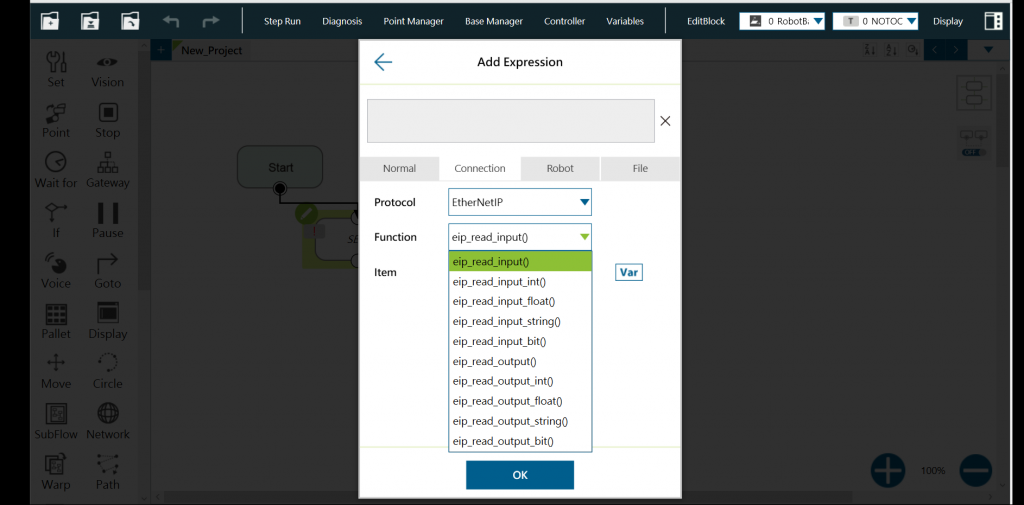
Task: Open the Protocol EtherNetIP dropdown
Action: tap(520, 203)
